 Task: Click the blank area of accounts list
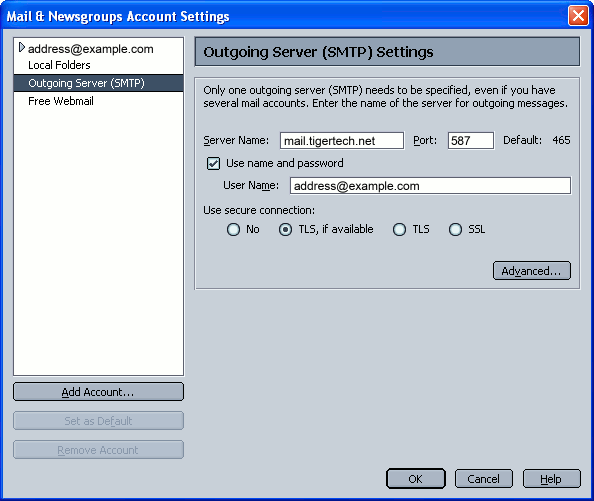pyautogui.click(x=98, y=242)
